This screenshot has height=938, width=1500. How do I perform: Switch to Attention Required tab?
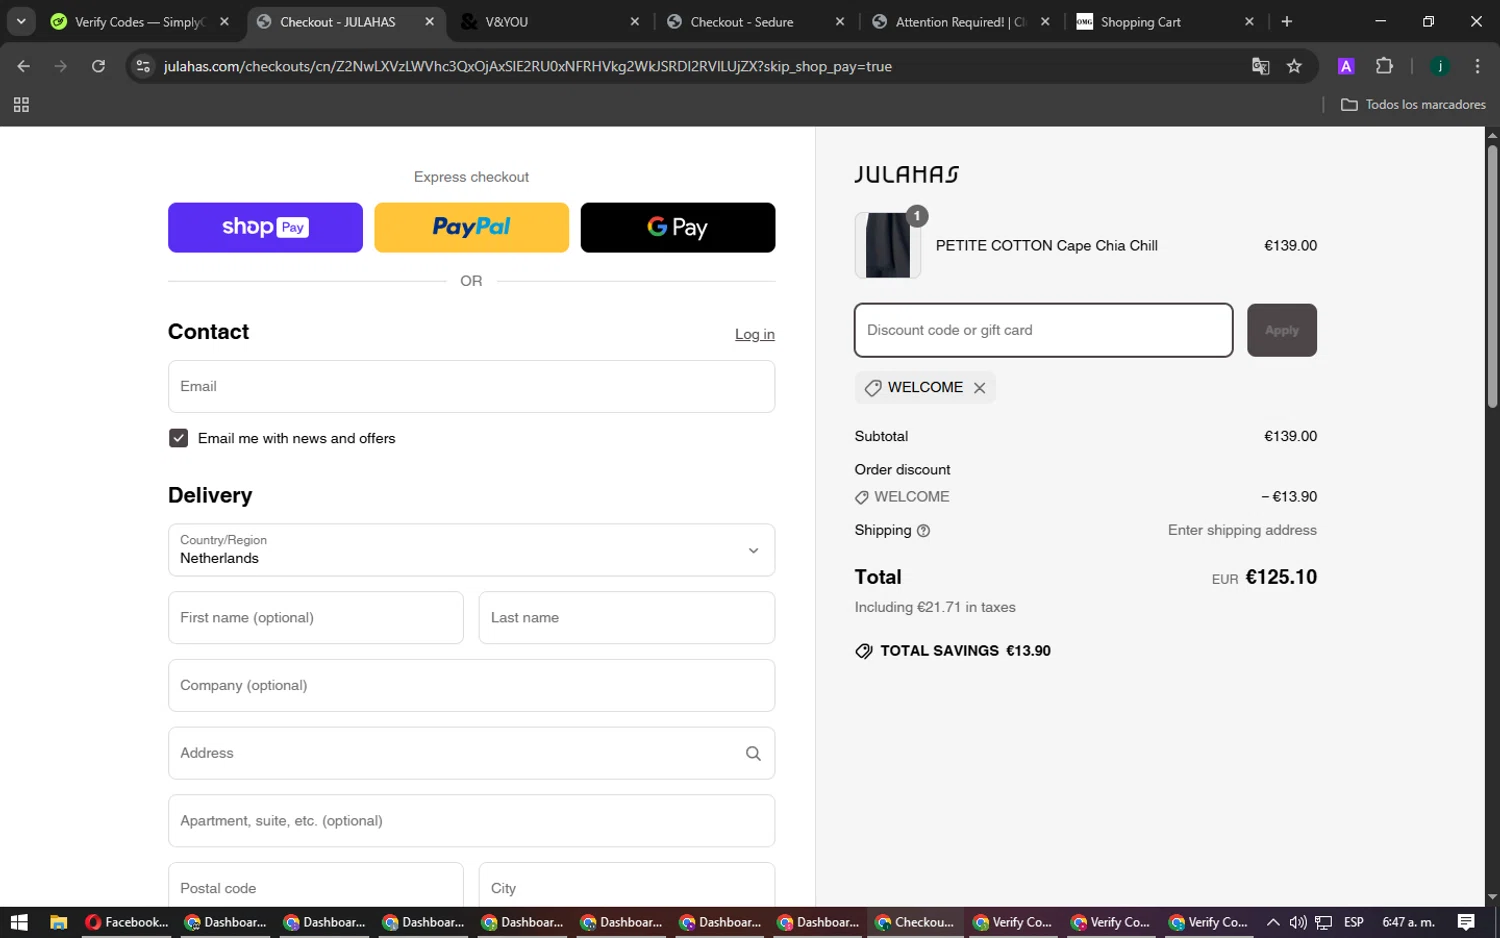[960, 22]
